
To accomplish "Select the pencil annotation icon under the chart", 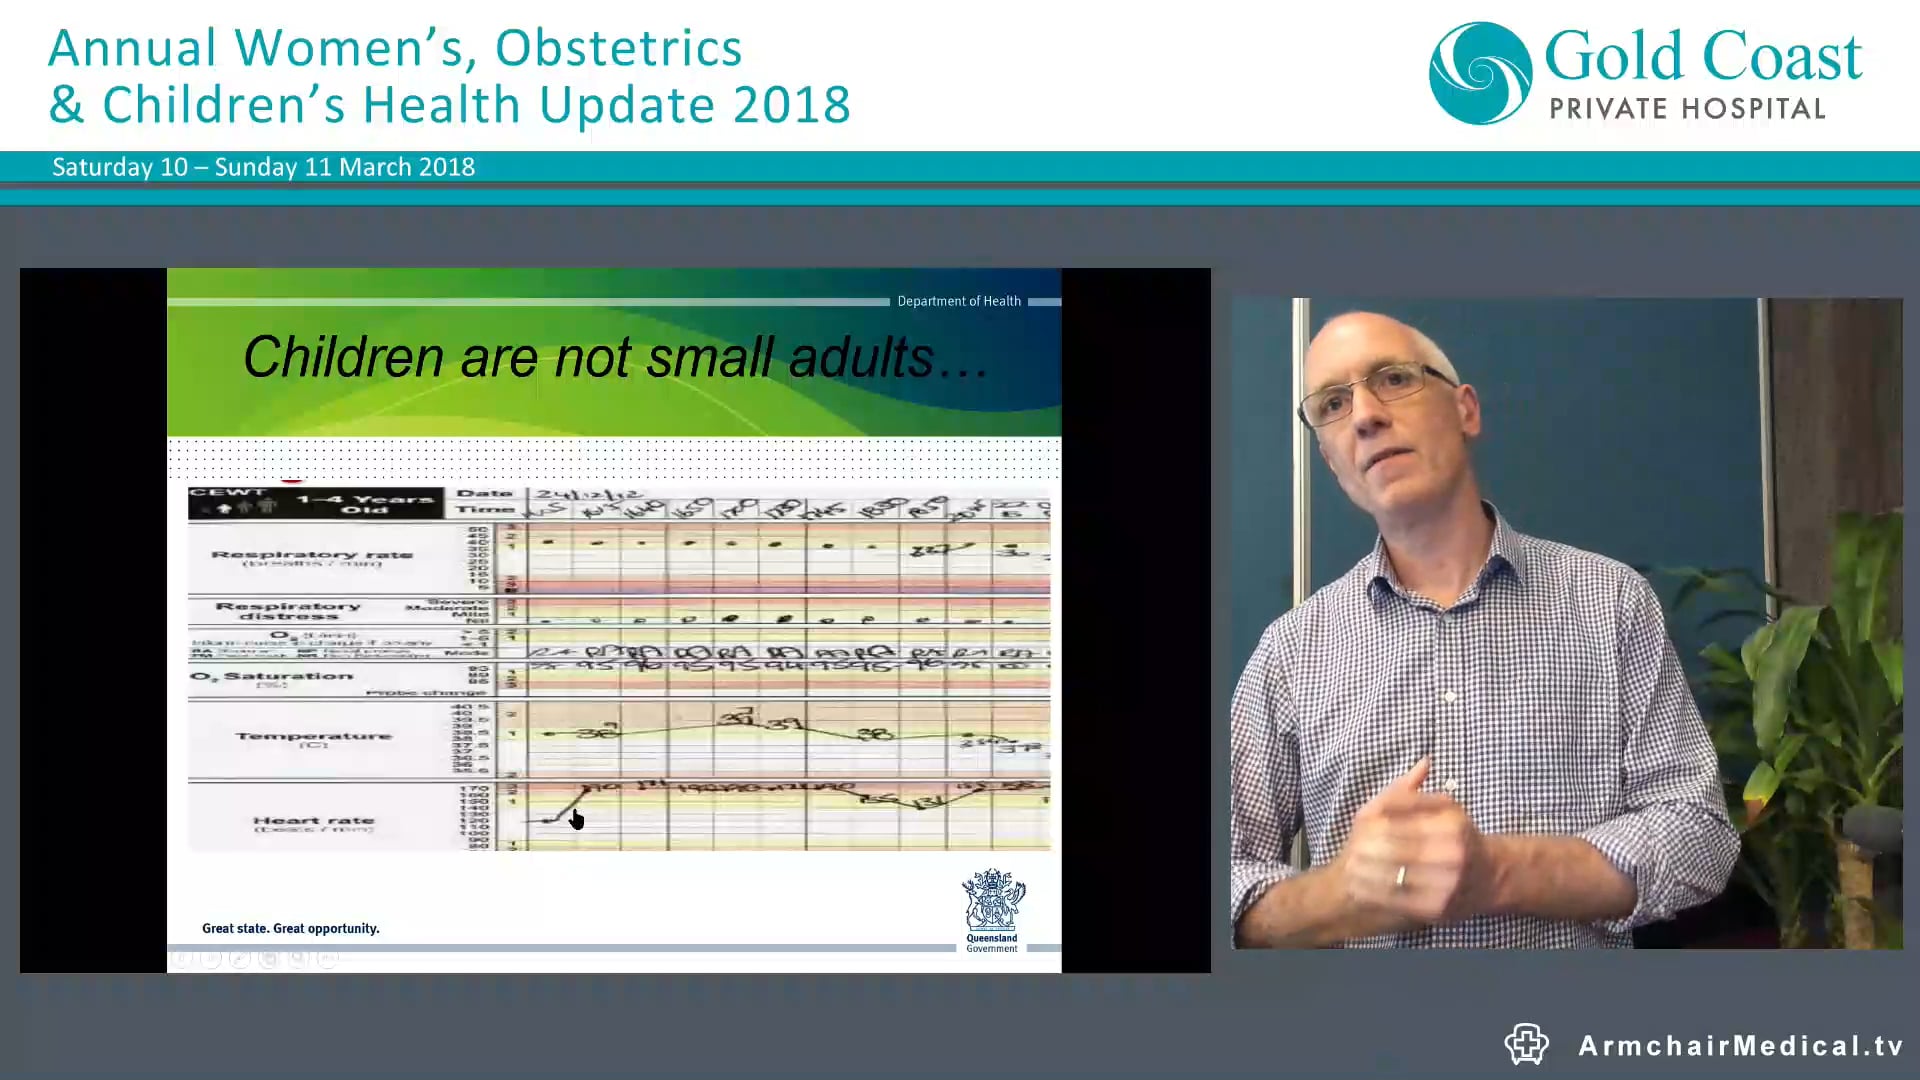I will click(240, 958).
